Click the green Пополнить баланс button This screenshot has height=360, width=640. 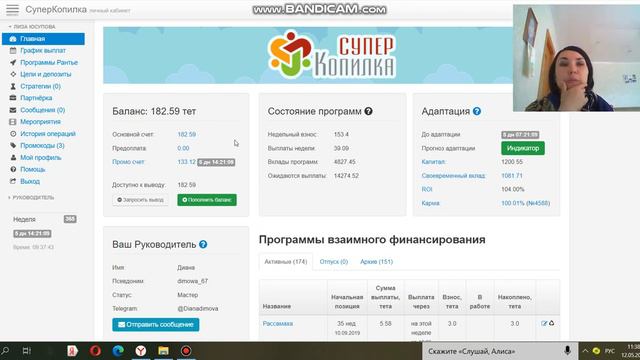coord(207,200)
